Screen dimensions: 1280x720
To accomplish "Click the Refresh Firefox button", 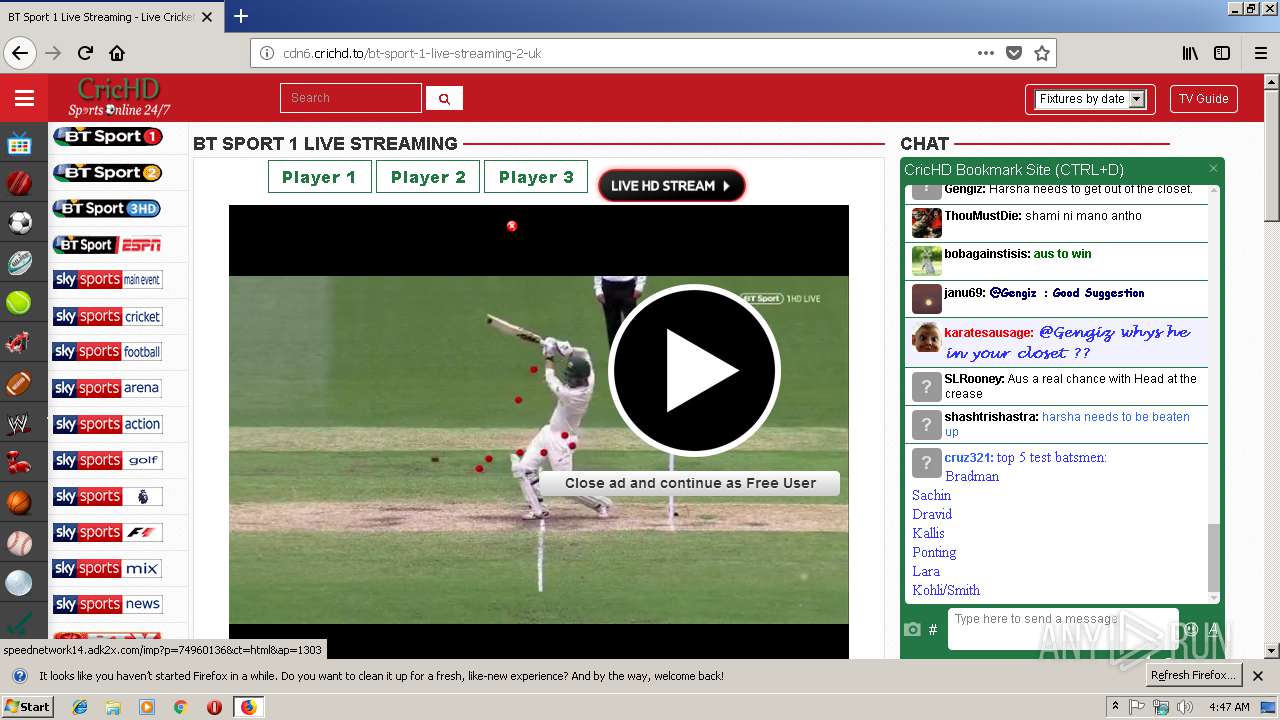I will (x=1193, y=675).
